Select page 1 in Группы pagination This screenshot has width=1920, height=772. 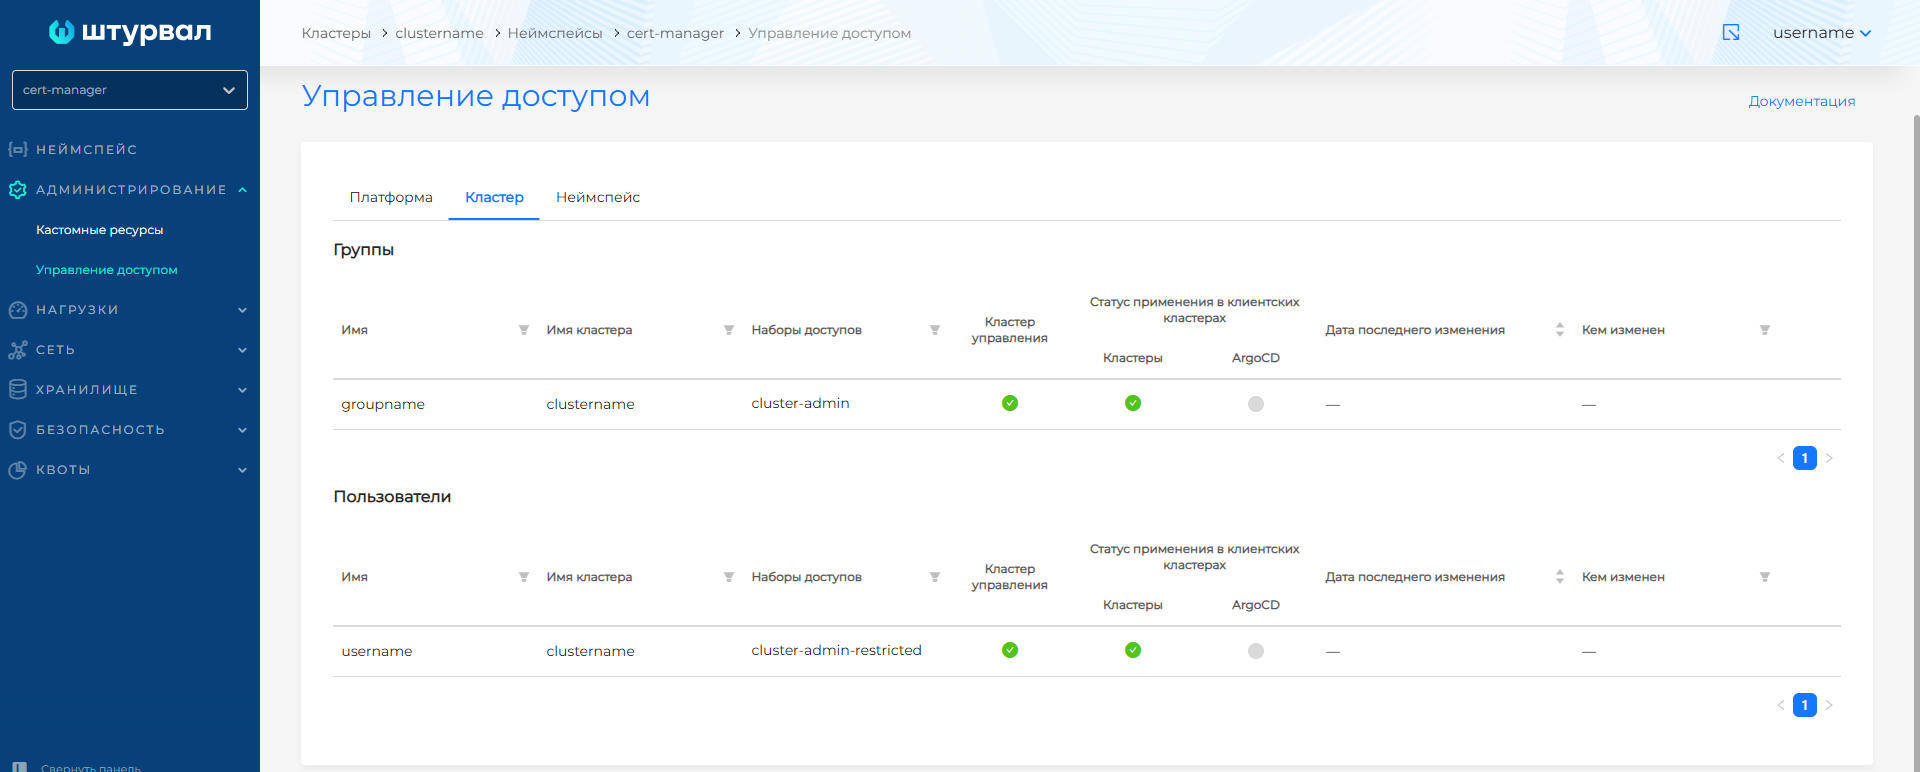1805,458
